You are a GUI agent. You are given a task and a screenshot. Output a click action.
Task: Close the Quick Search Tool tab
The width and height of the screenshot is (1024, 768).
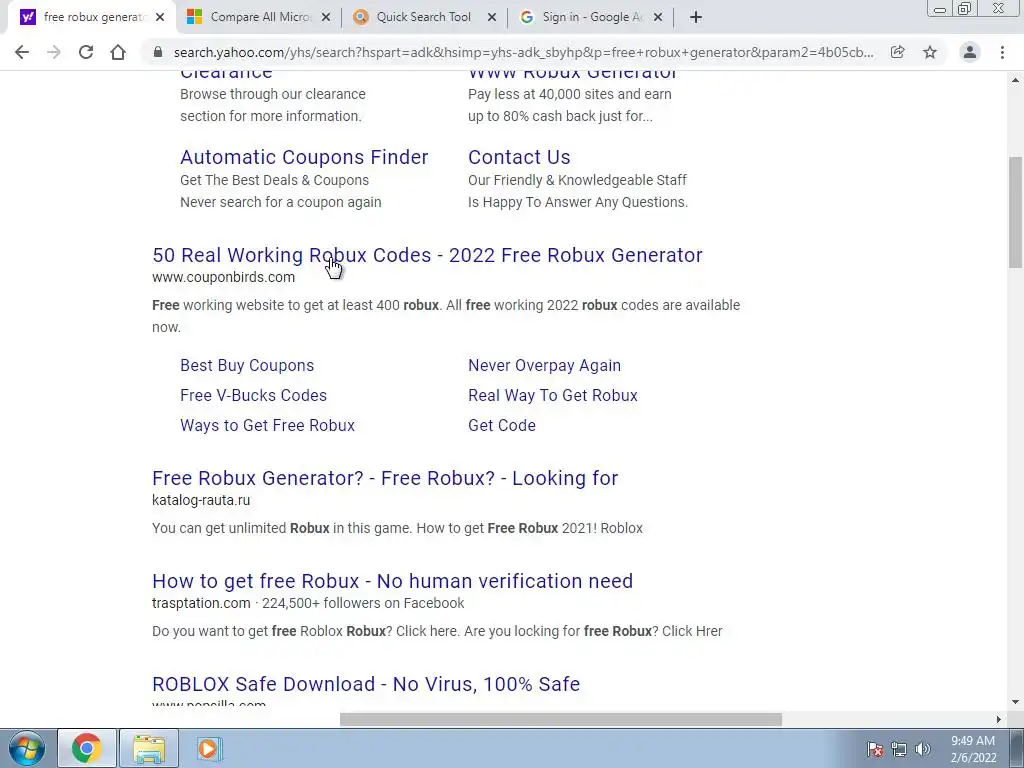492,17
